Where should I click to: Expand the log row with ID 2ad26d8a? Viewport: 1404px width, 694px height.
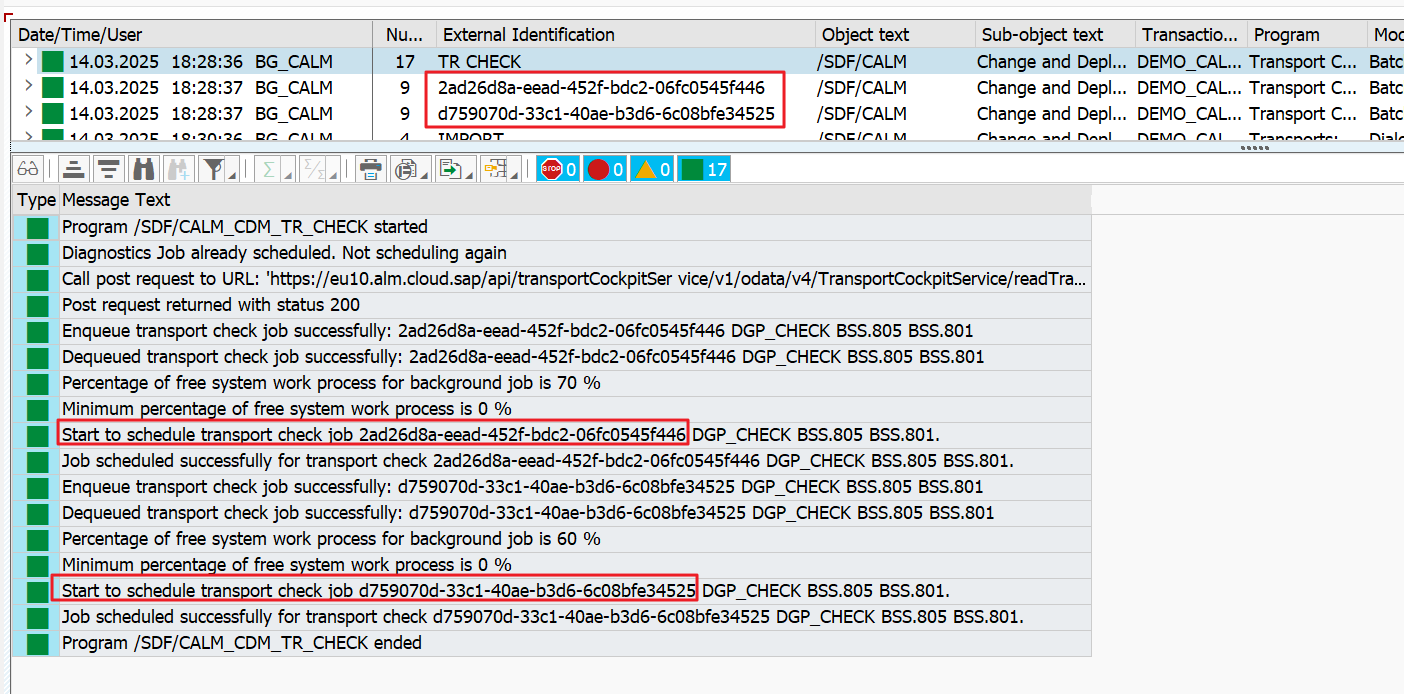pos(27,87)
